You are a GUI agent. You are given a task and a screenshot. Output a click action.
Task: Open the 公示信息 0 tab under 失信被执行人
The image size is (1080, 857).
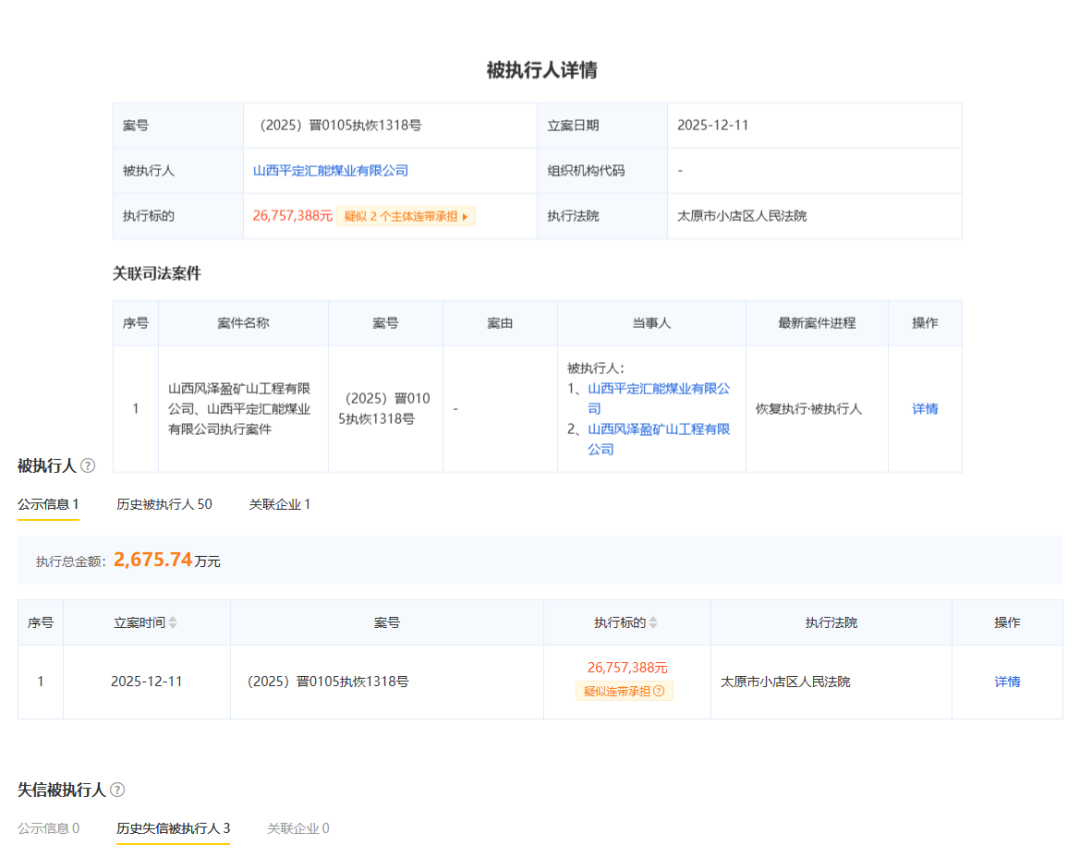49,828
